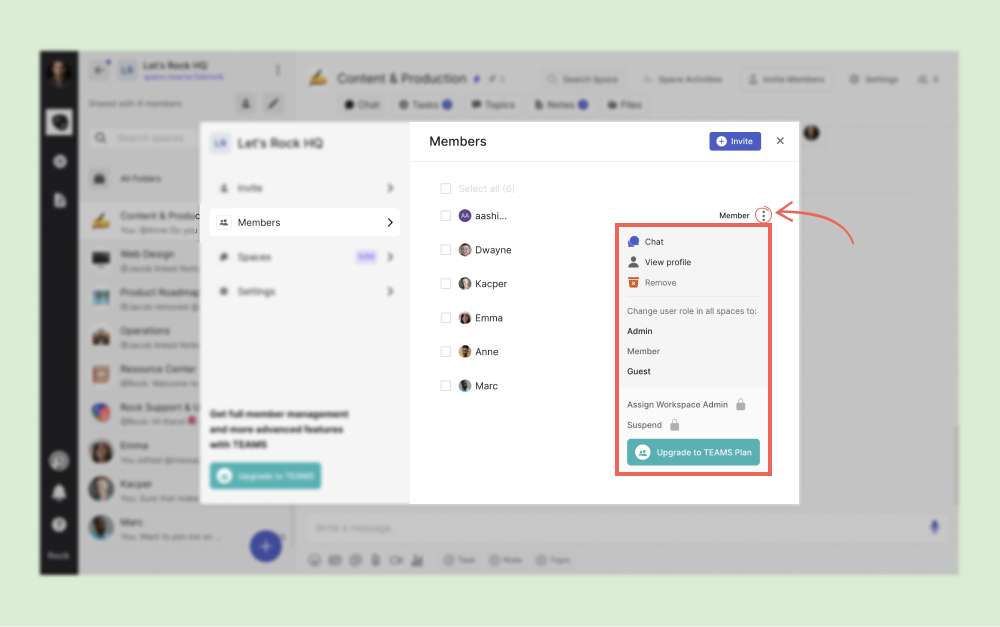
Task: Tick the checkbox next to Dwayne
Action: coord(446,249)
